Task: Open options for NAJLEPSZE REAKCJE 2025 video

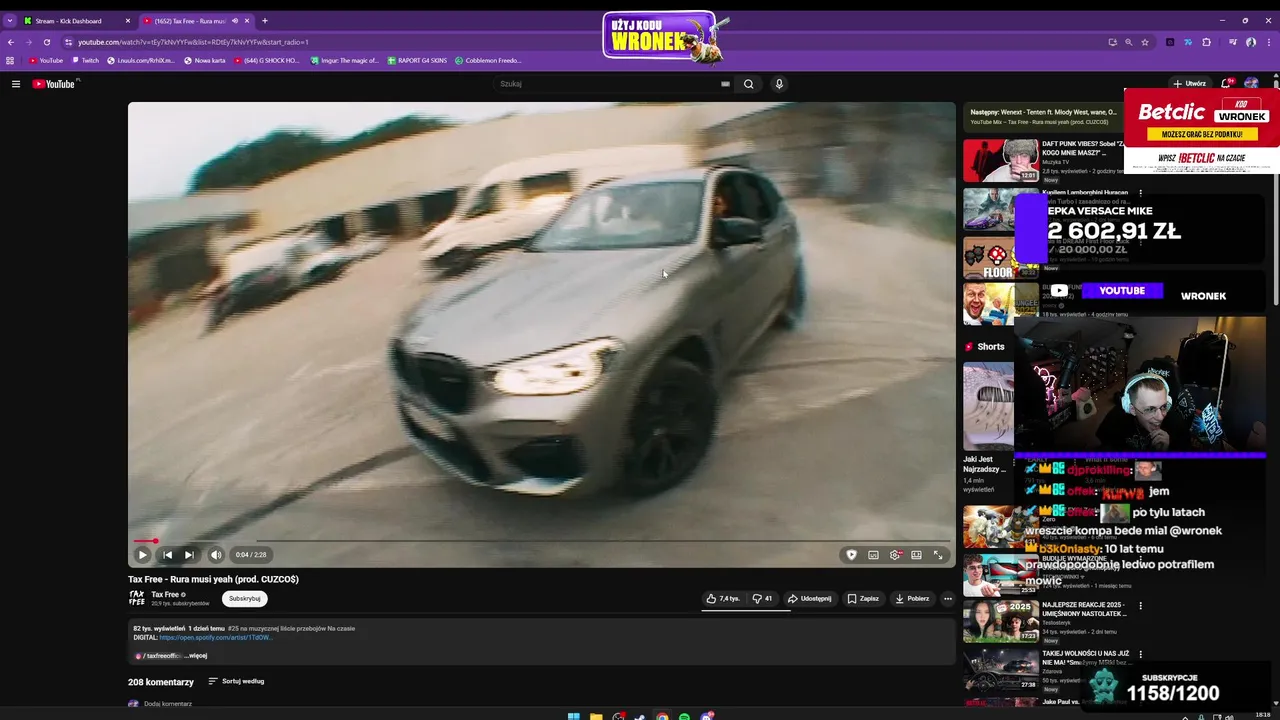Action: click(1140, 606)
